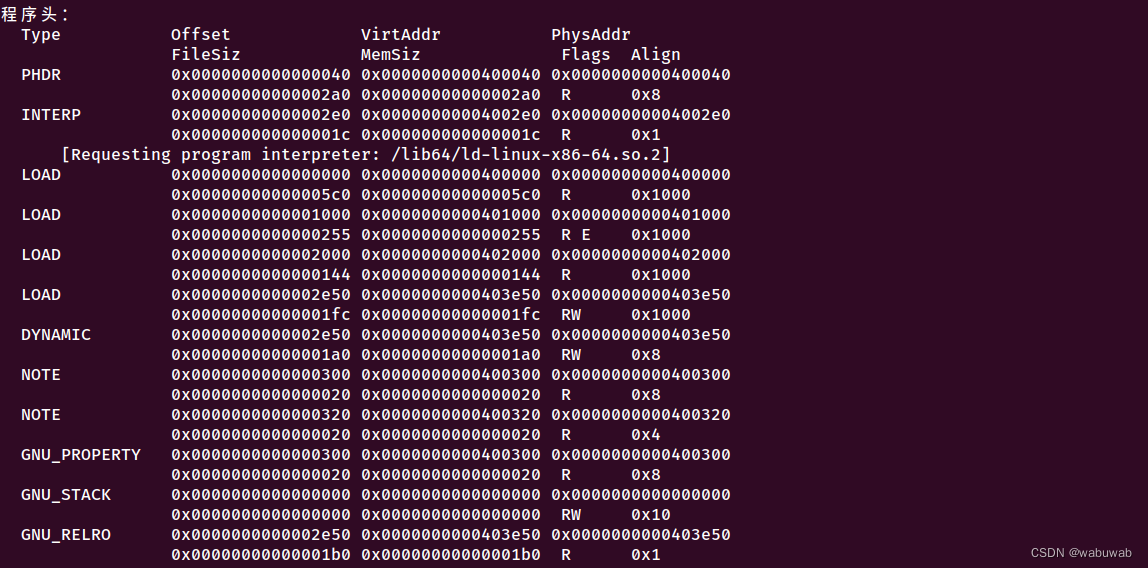1148x568 pixels.
Task: Click the PHDR segment type label
Action: pyautogui.click(x=41, y=75)
